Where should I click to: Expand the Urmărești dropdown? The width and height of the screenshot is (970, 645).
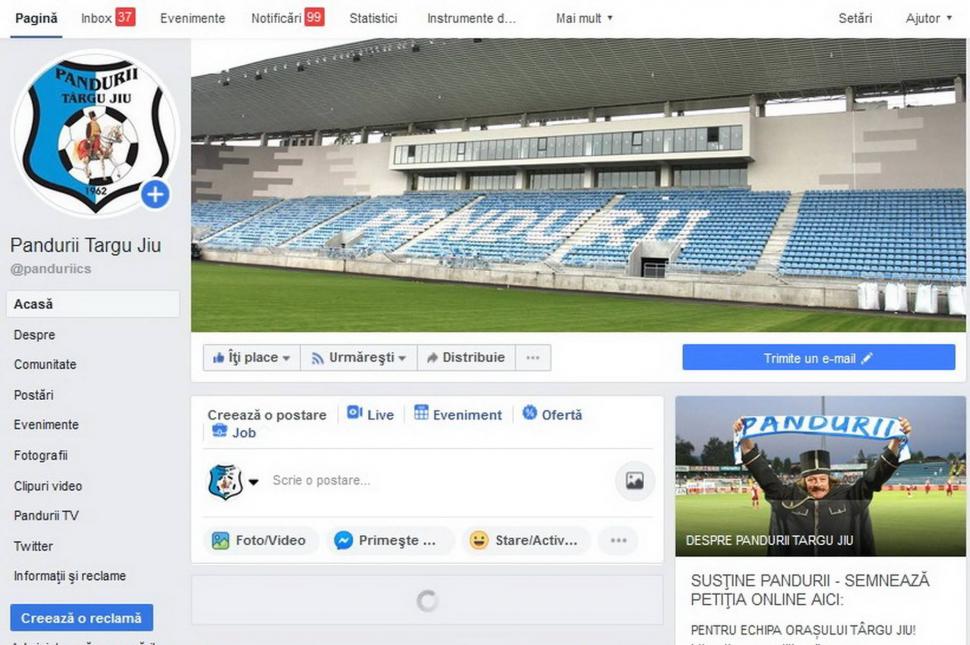359,357
